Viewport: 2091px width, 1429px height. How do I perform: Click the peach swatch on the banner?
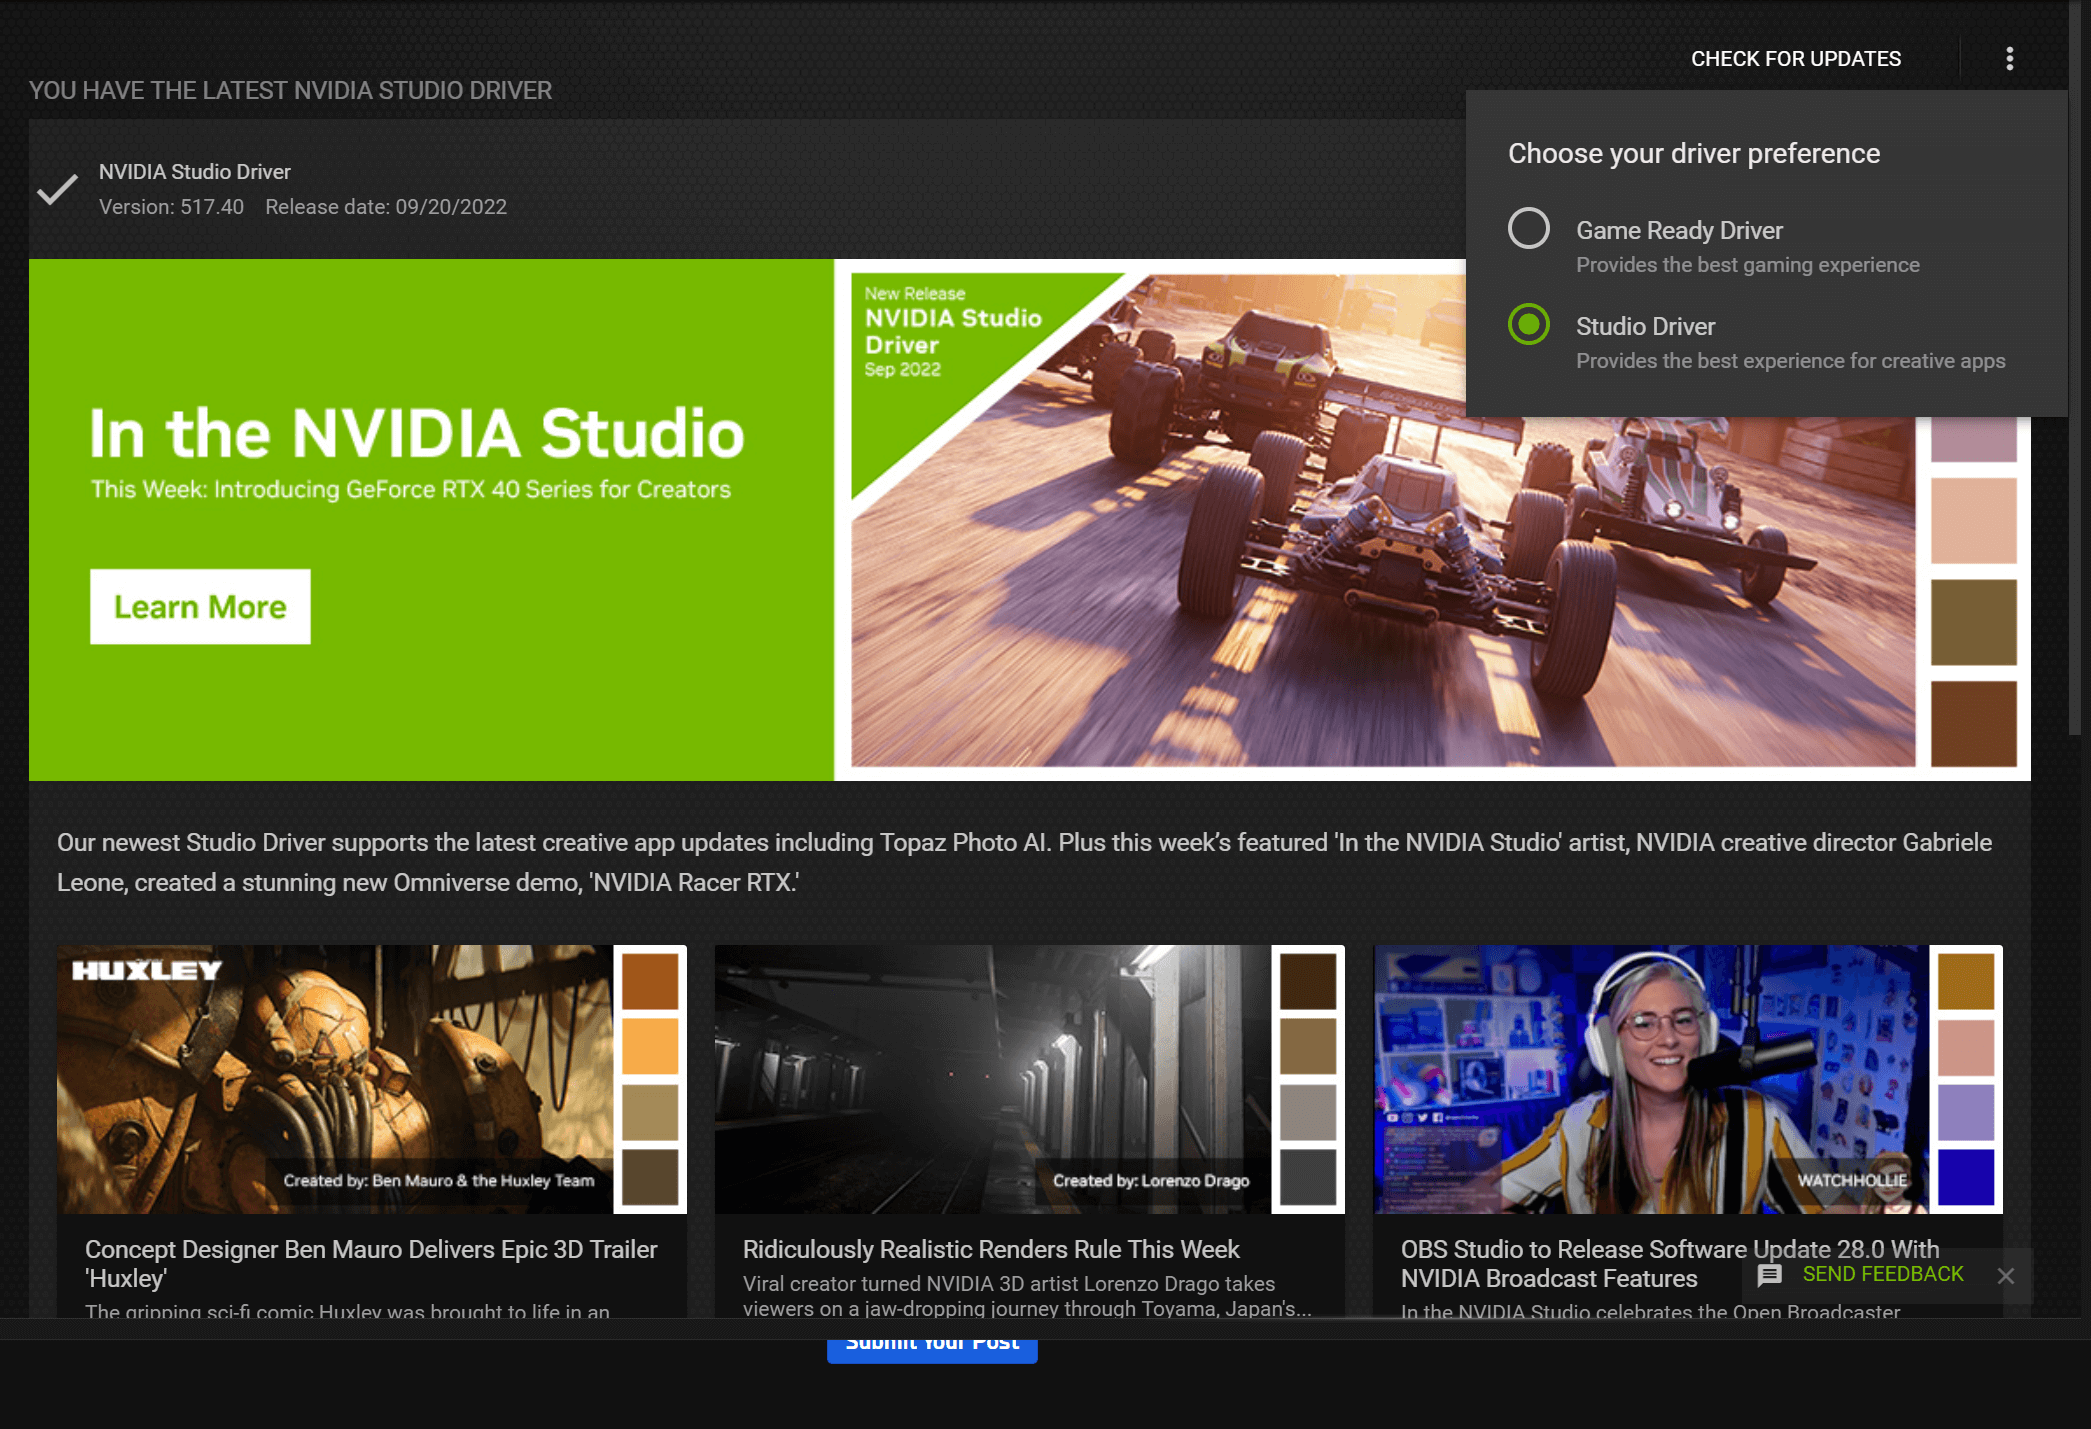click(x=1973, y=520)
